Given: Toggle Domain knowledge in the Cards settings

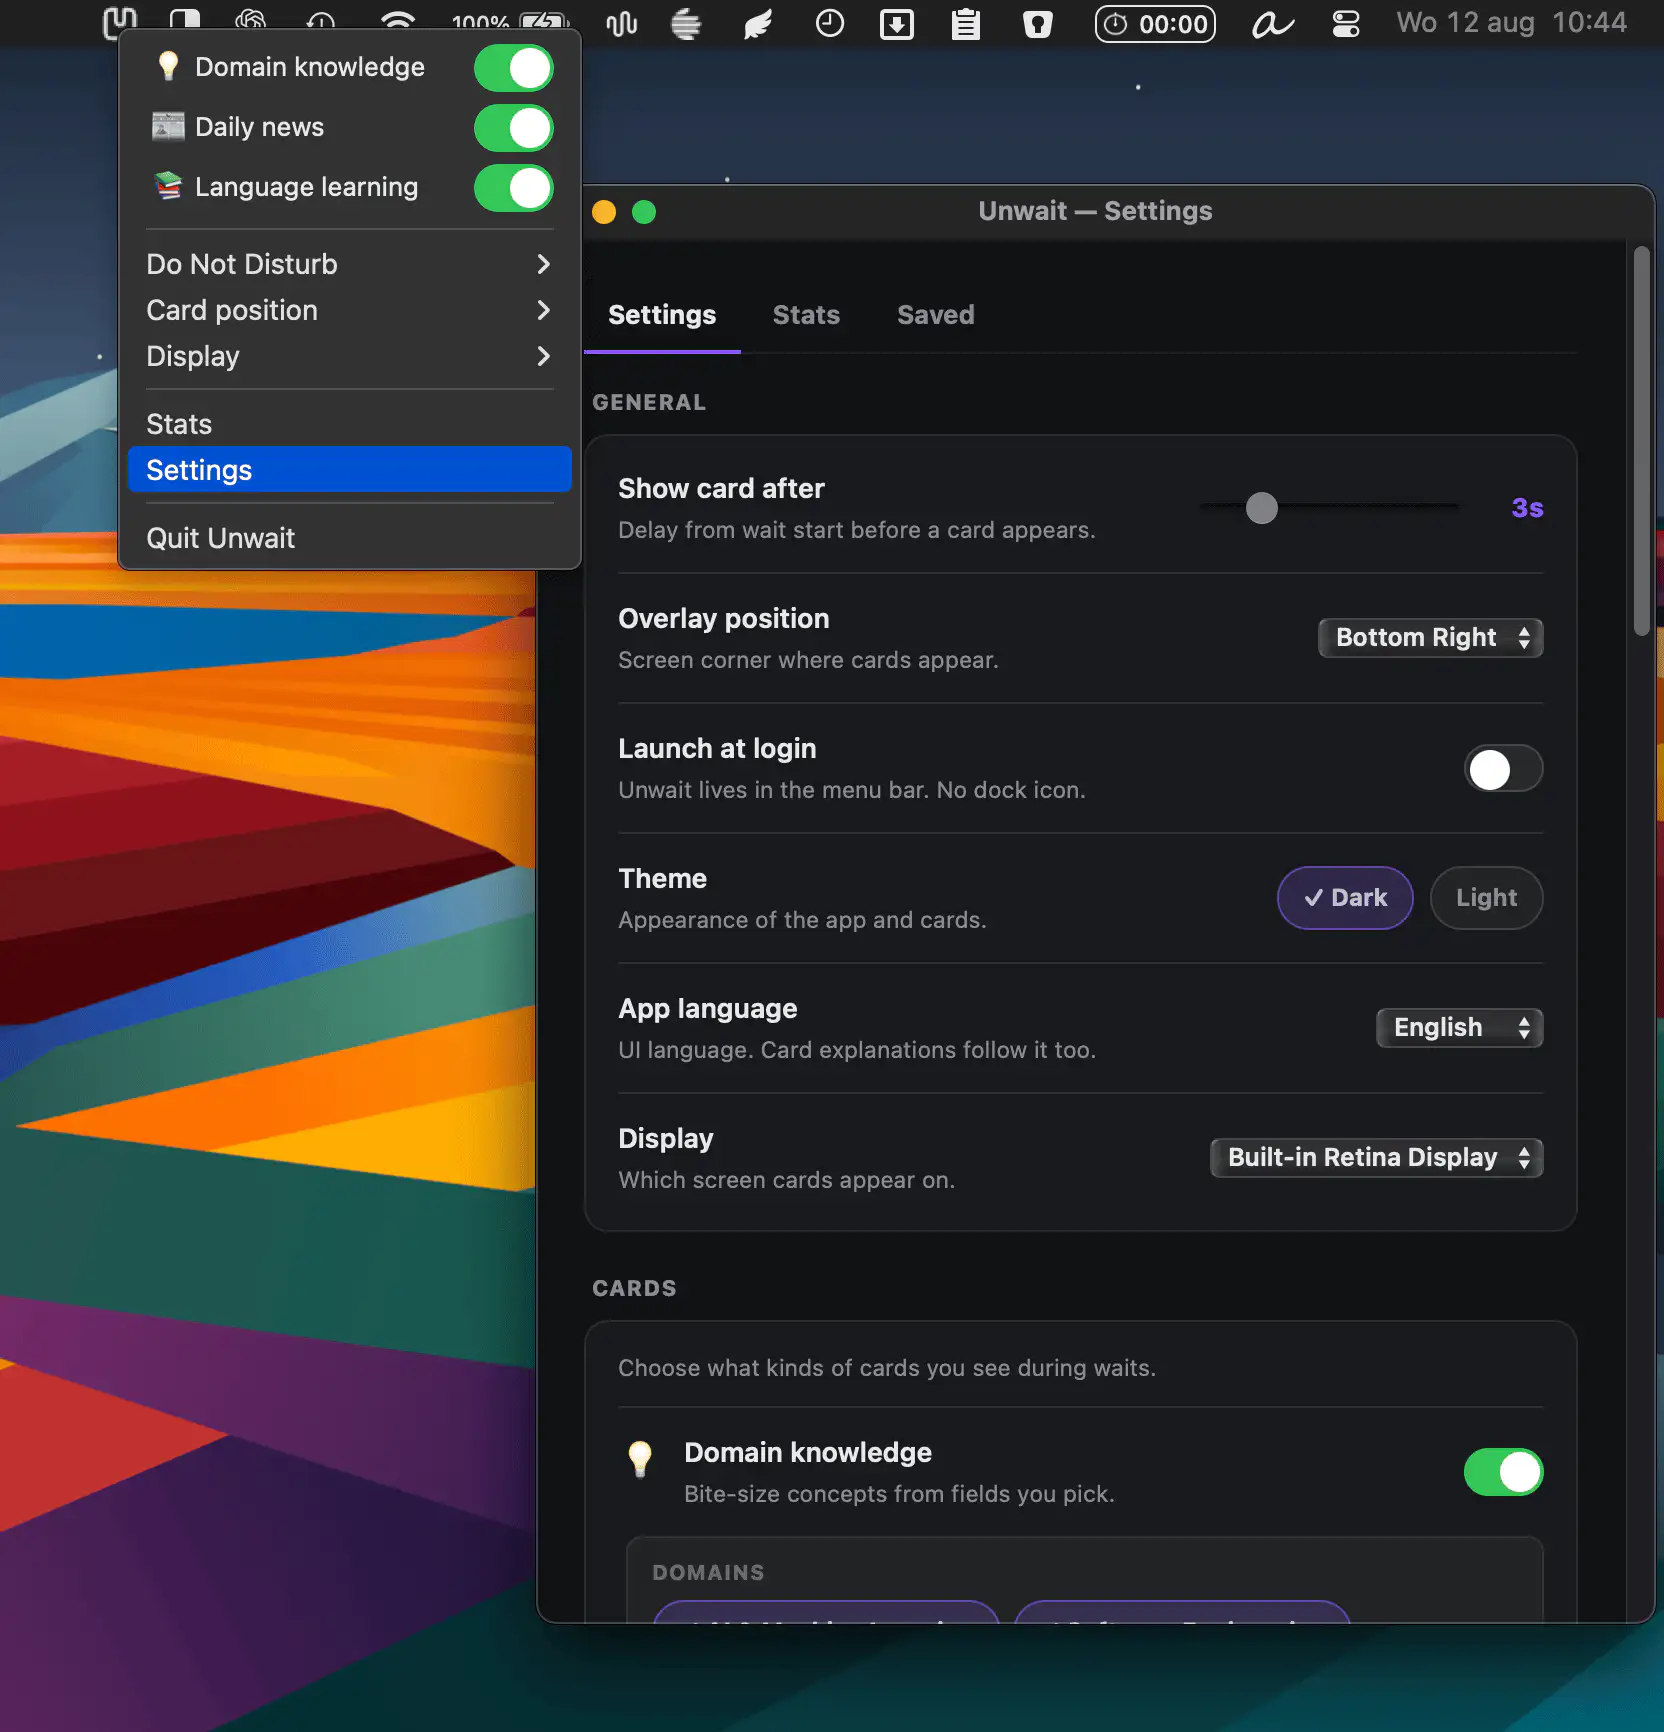Looking at the screenshot, I should [1504, 1472].
